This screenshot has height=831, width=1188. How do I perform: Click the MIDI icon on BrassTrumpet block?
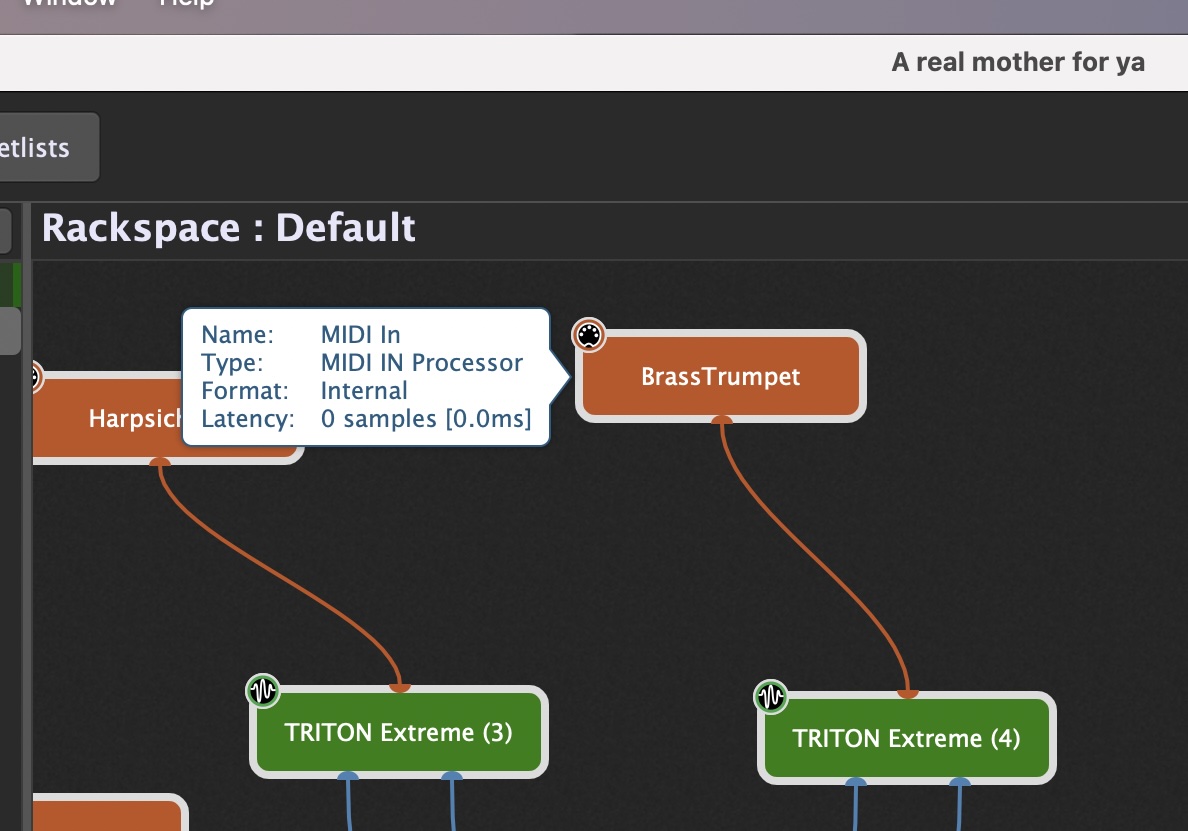(589, 335)
